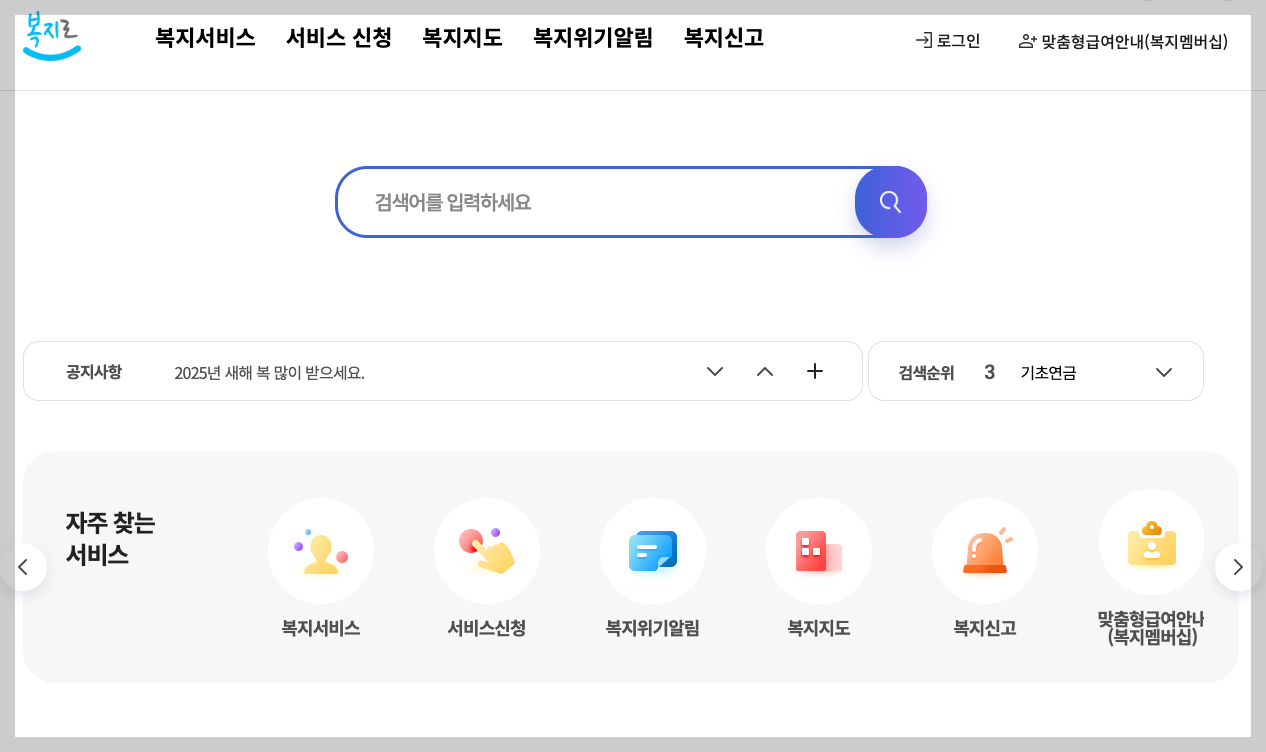Select the 복지서비스 icon in 자주 찾는 서비스
This screenshot has height=752, width=1266.
(x=320, y=551)
